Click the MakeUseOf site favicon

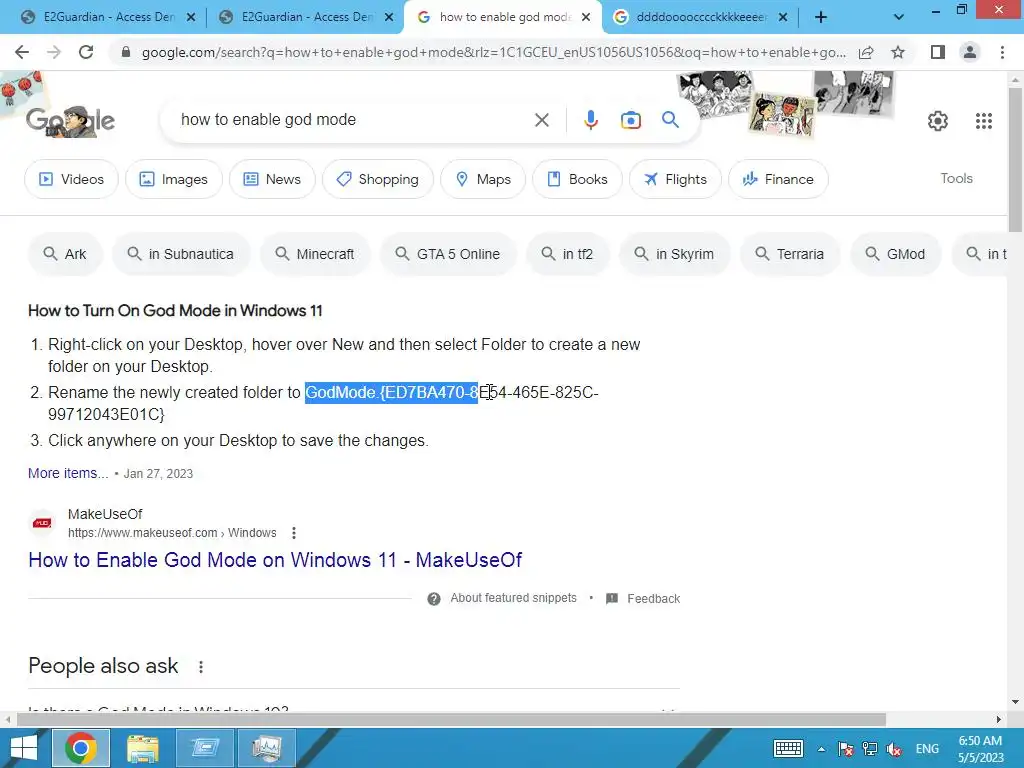coord(42,523)
